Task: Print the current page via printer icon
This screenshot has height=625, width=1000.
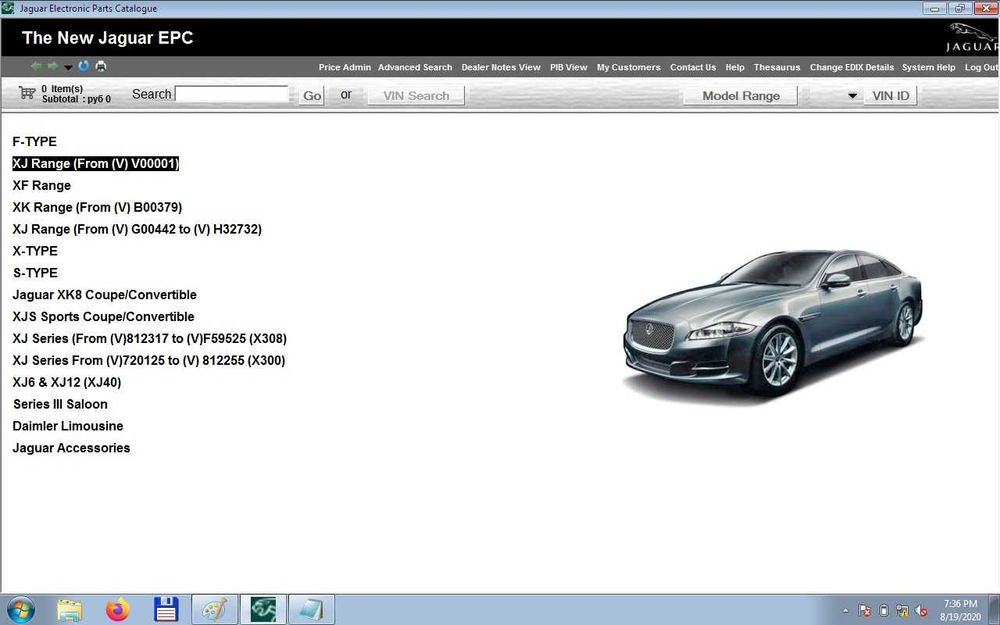Action: (101, 66)
